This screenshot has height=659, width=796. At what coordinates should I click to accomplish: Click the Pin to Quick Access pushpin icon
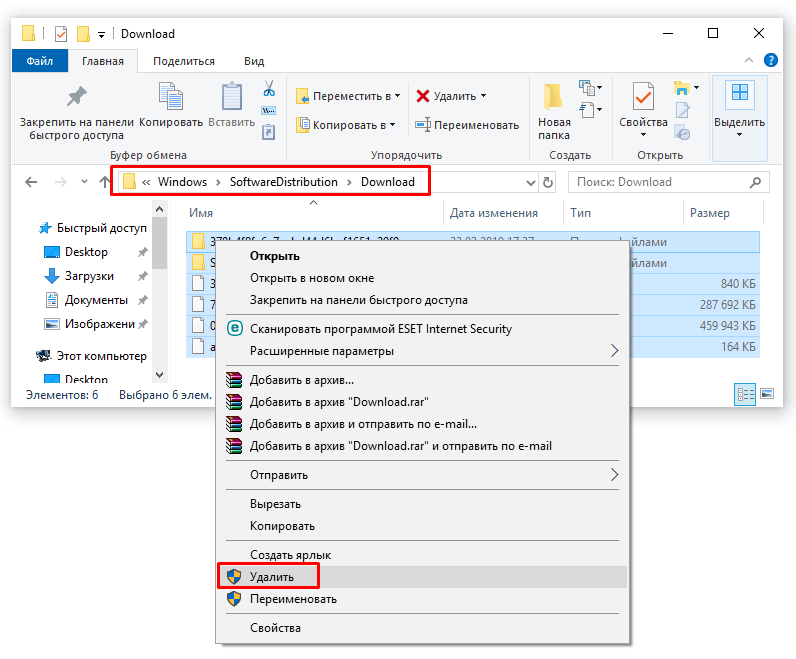point(76,97)
